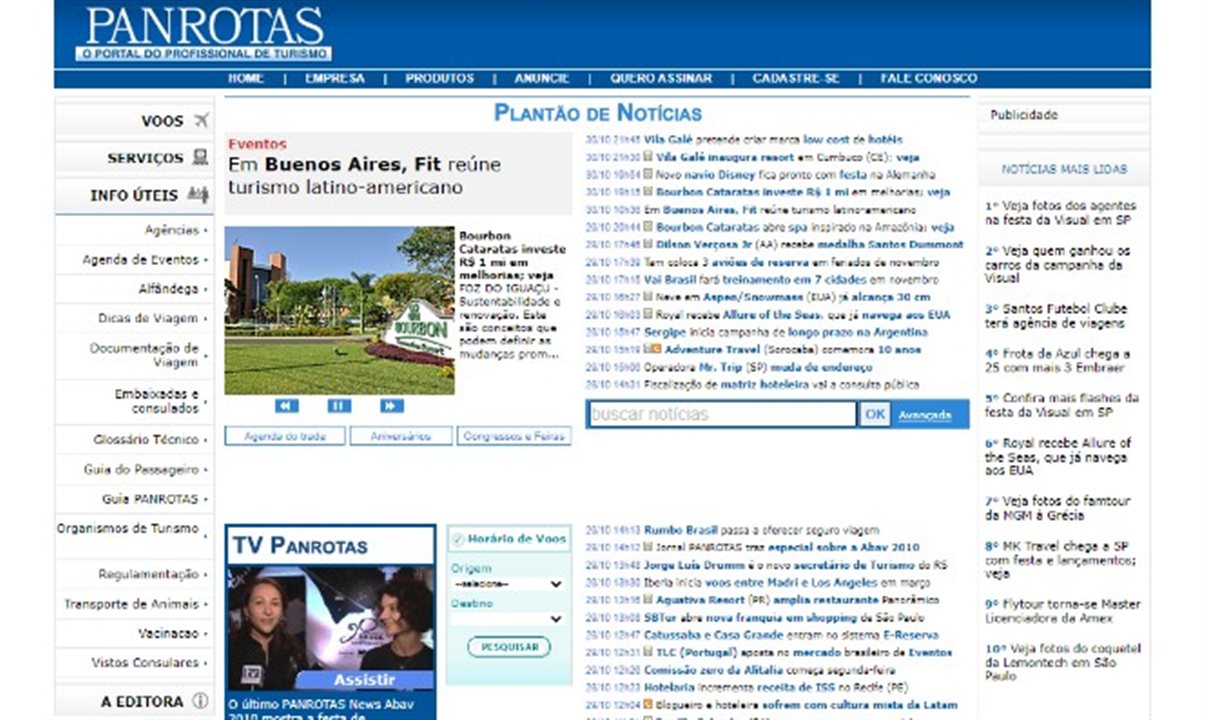Open the ANUNCIE menu item
Screen dimensions: 1206x720
[542, 78]
